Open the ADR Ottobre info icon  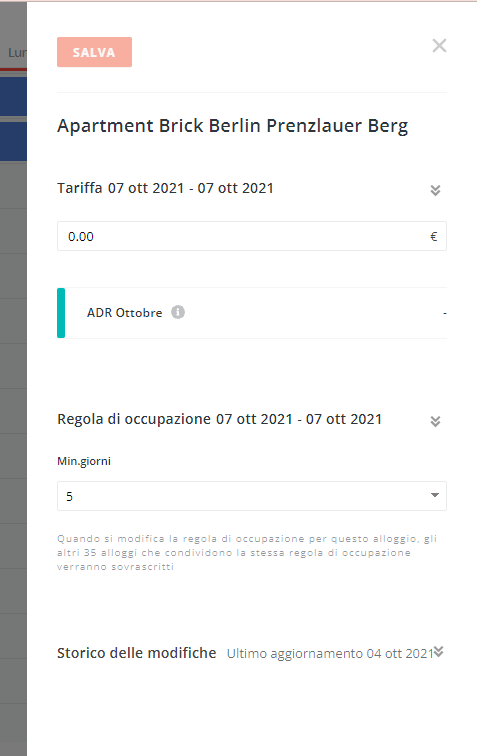(x=178, y=312)
